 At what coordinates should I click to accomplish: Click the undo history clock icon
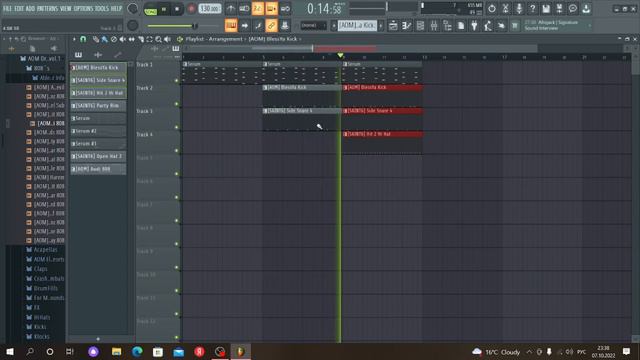click(x=492, y=9)
